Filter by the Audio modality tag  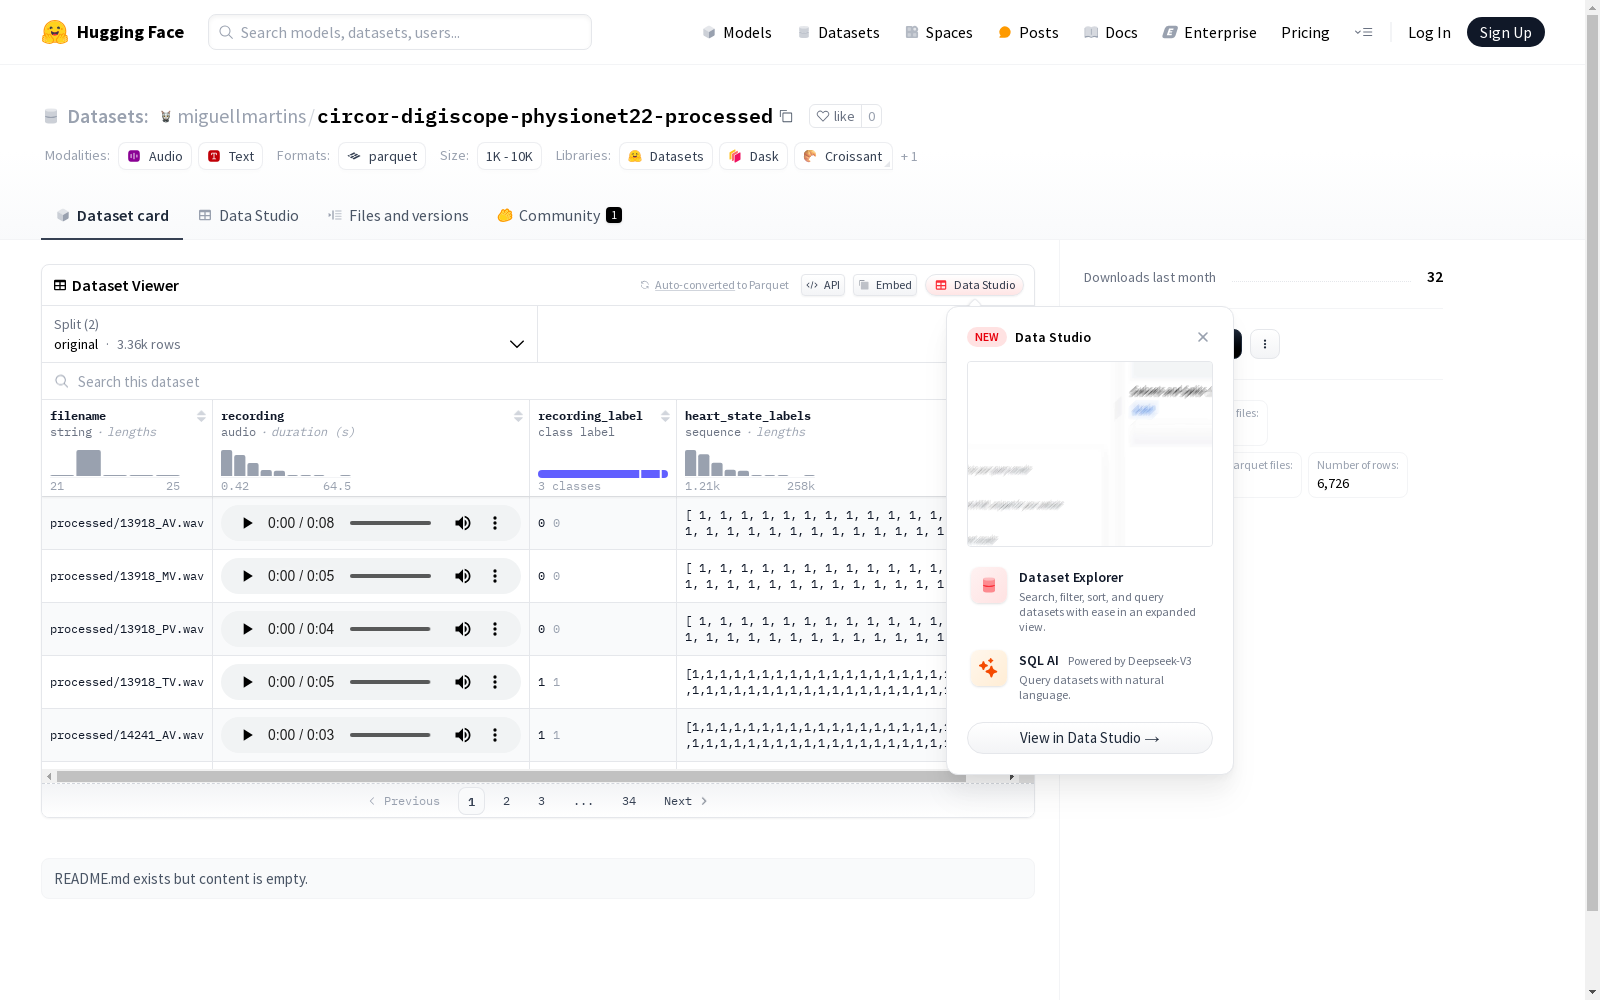pyautogui.click(x=155, y=156)
